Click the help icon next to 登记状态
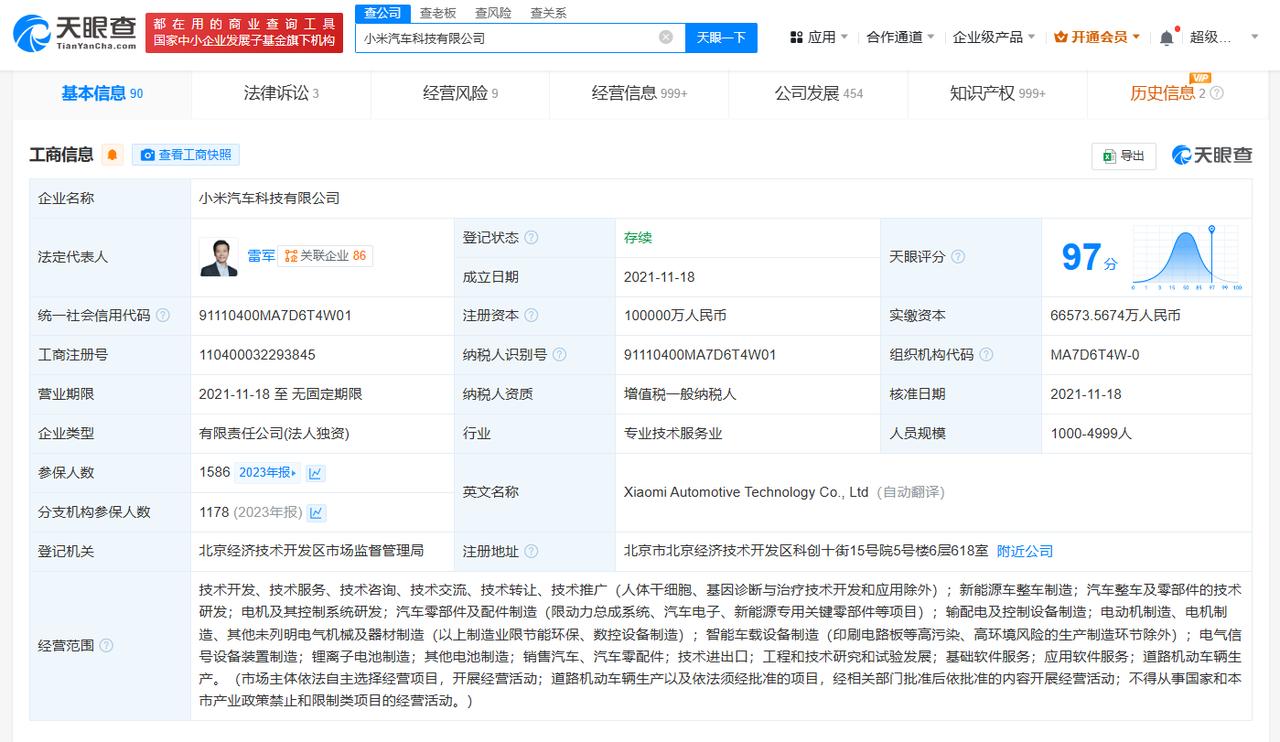 [x=531, y=238]
